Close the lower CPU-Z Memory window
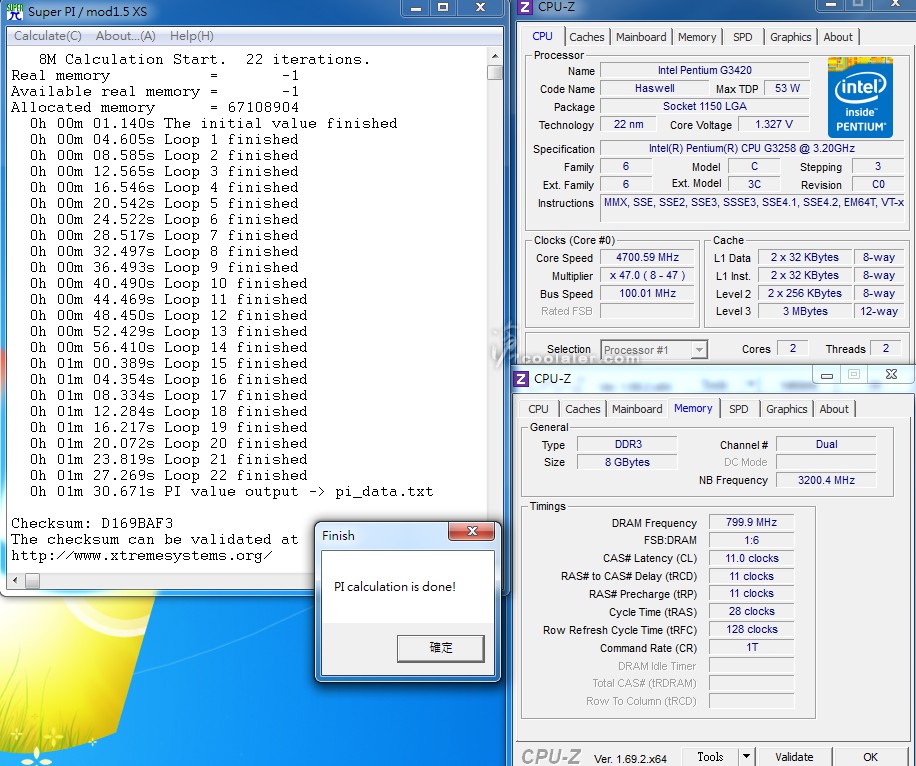The image size is (916, 766). point(891,375)
